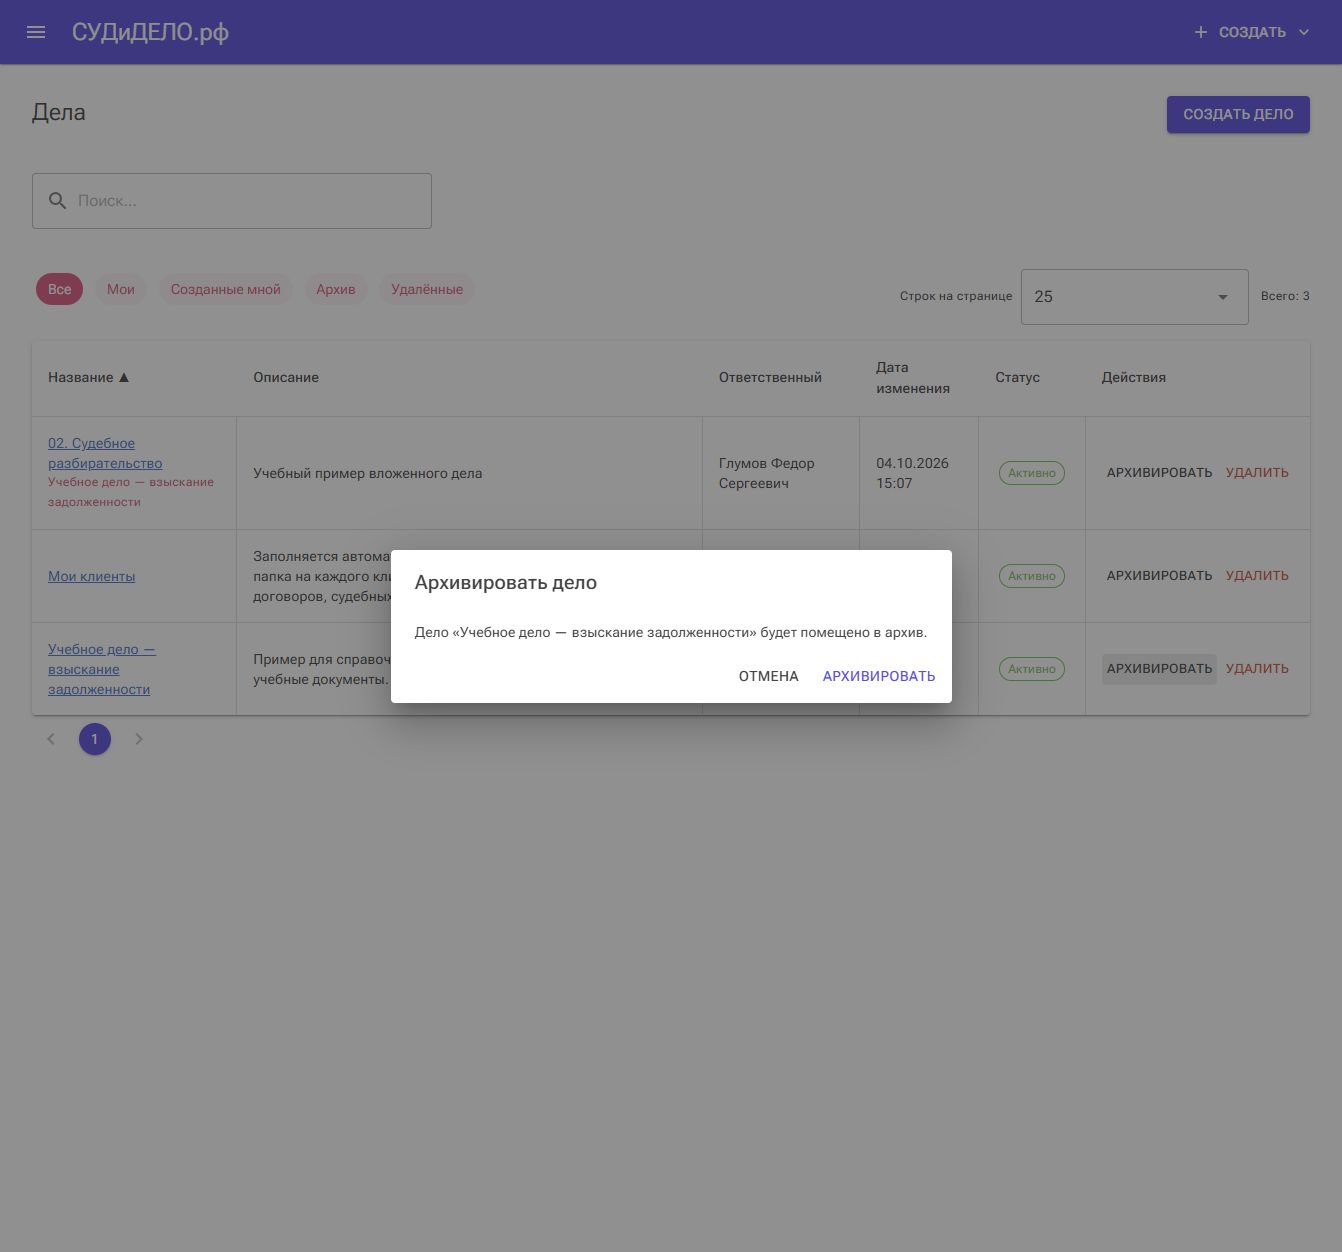1342x1252 pixels.
Task: Switch to the Мои filter chip
Action: point(121,290)
